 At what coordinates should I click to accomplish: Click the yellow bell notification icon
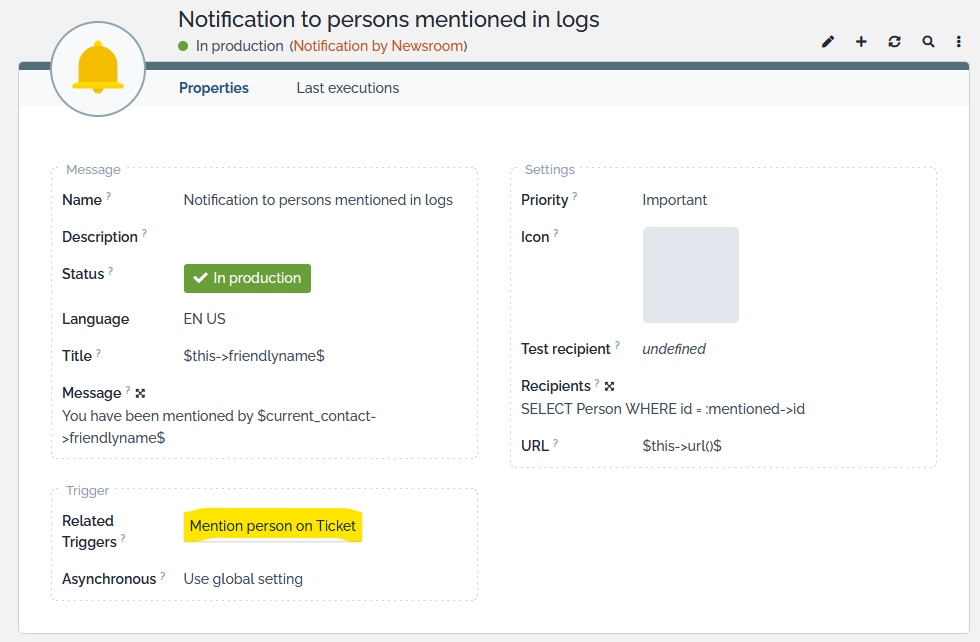tap(98, 69)
